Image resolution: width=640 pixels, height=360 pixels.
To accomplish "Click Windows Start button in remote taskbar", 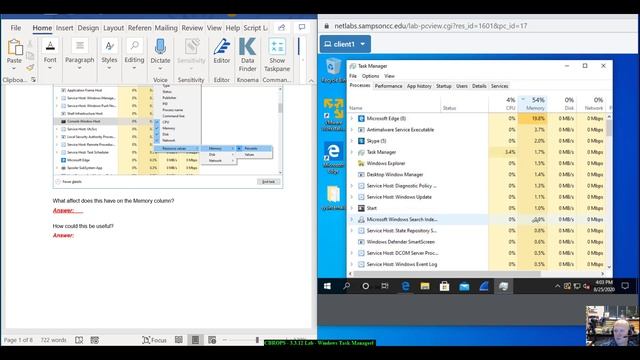I will 327,286.
